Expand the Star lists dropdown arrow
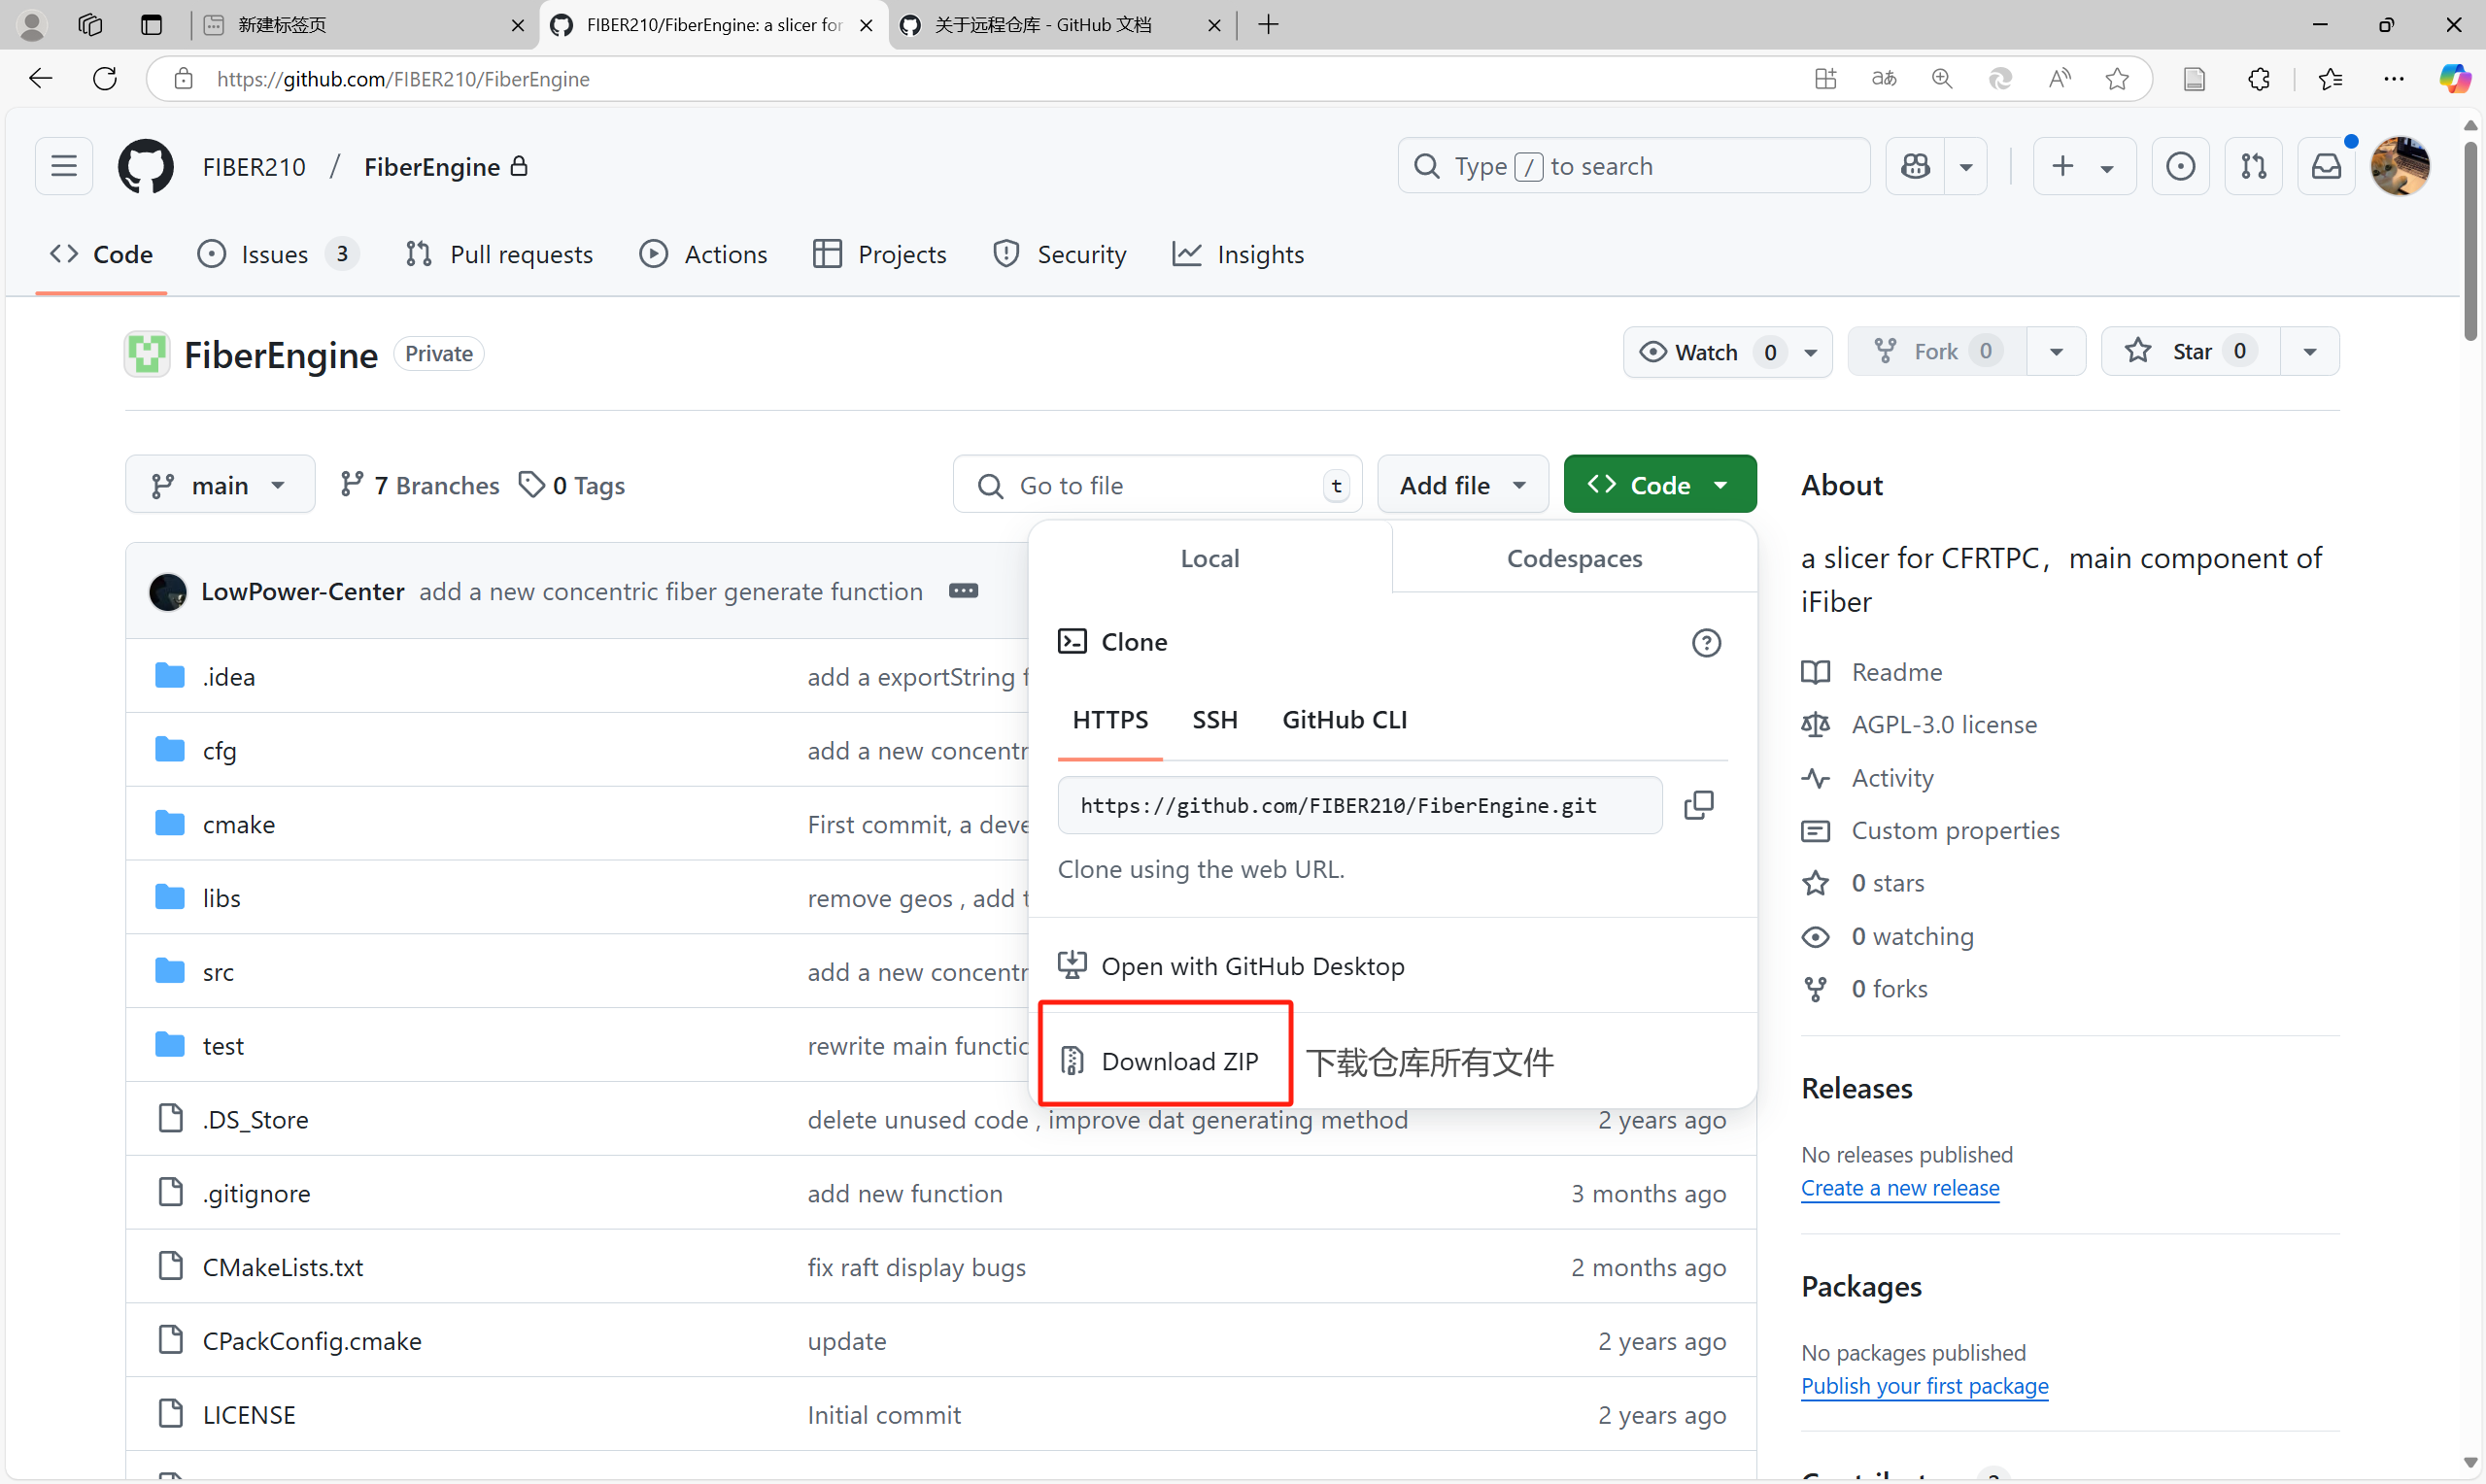The height and width of the screenshot is (1484, 2486). (2309, 352)
